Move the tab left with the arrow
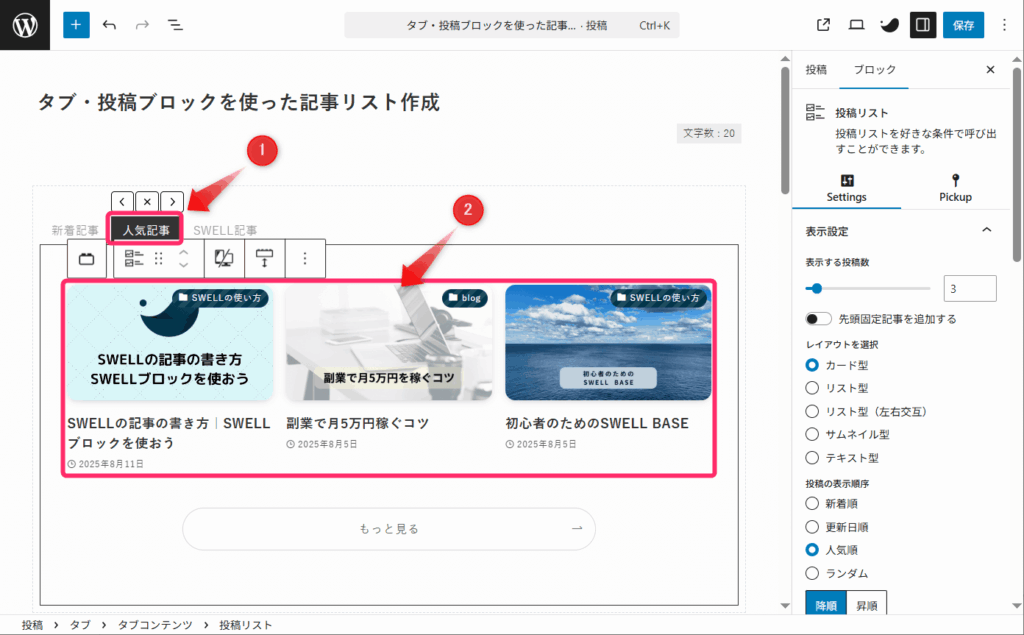Viewport: 1024px width, 635px height. 122,202
